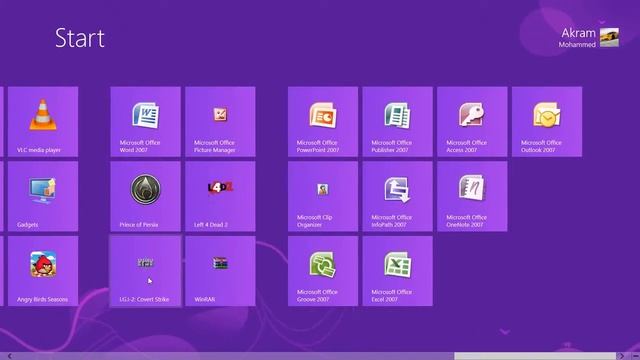Launch Microsoft Office Word 2007
Viewport: 640px width, 360px height.
(145, 121)
